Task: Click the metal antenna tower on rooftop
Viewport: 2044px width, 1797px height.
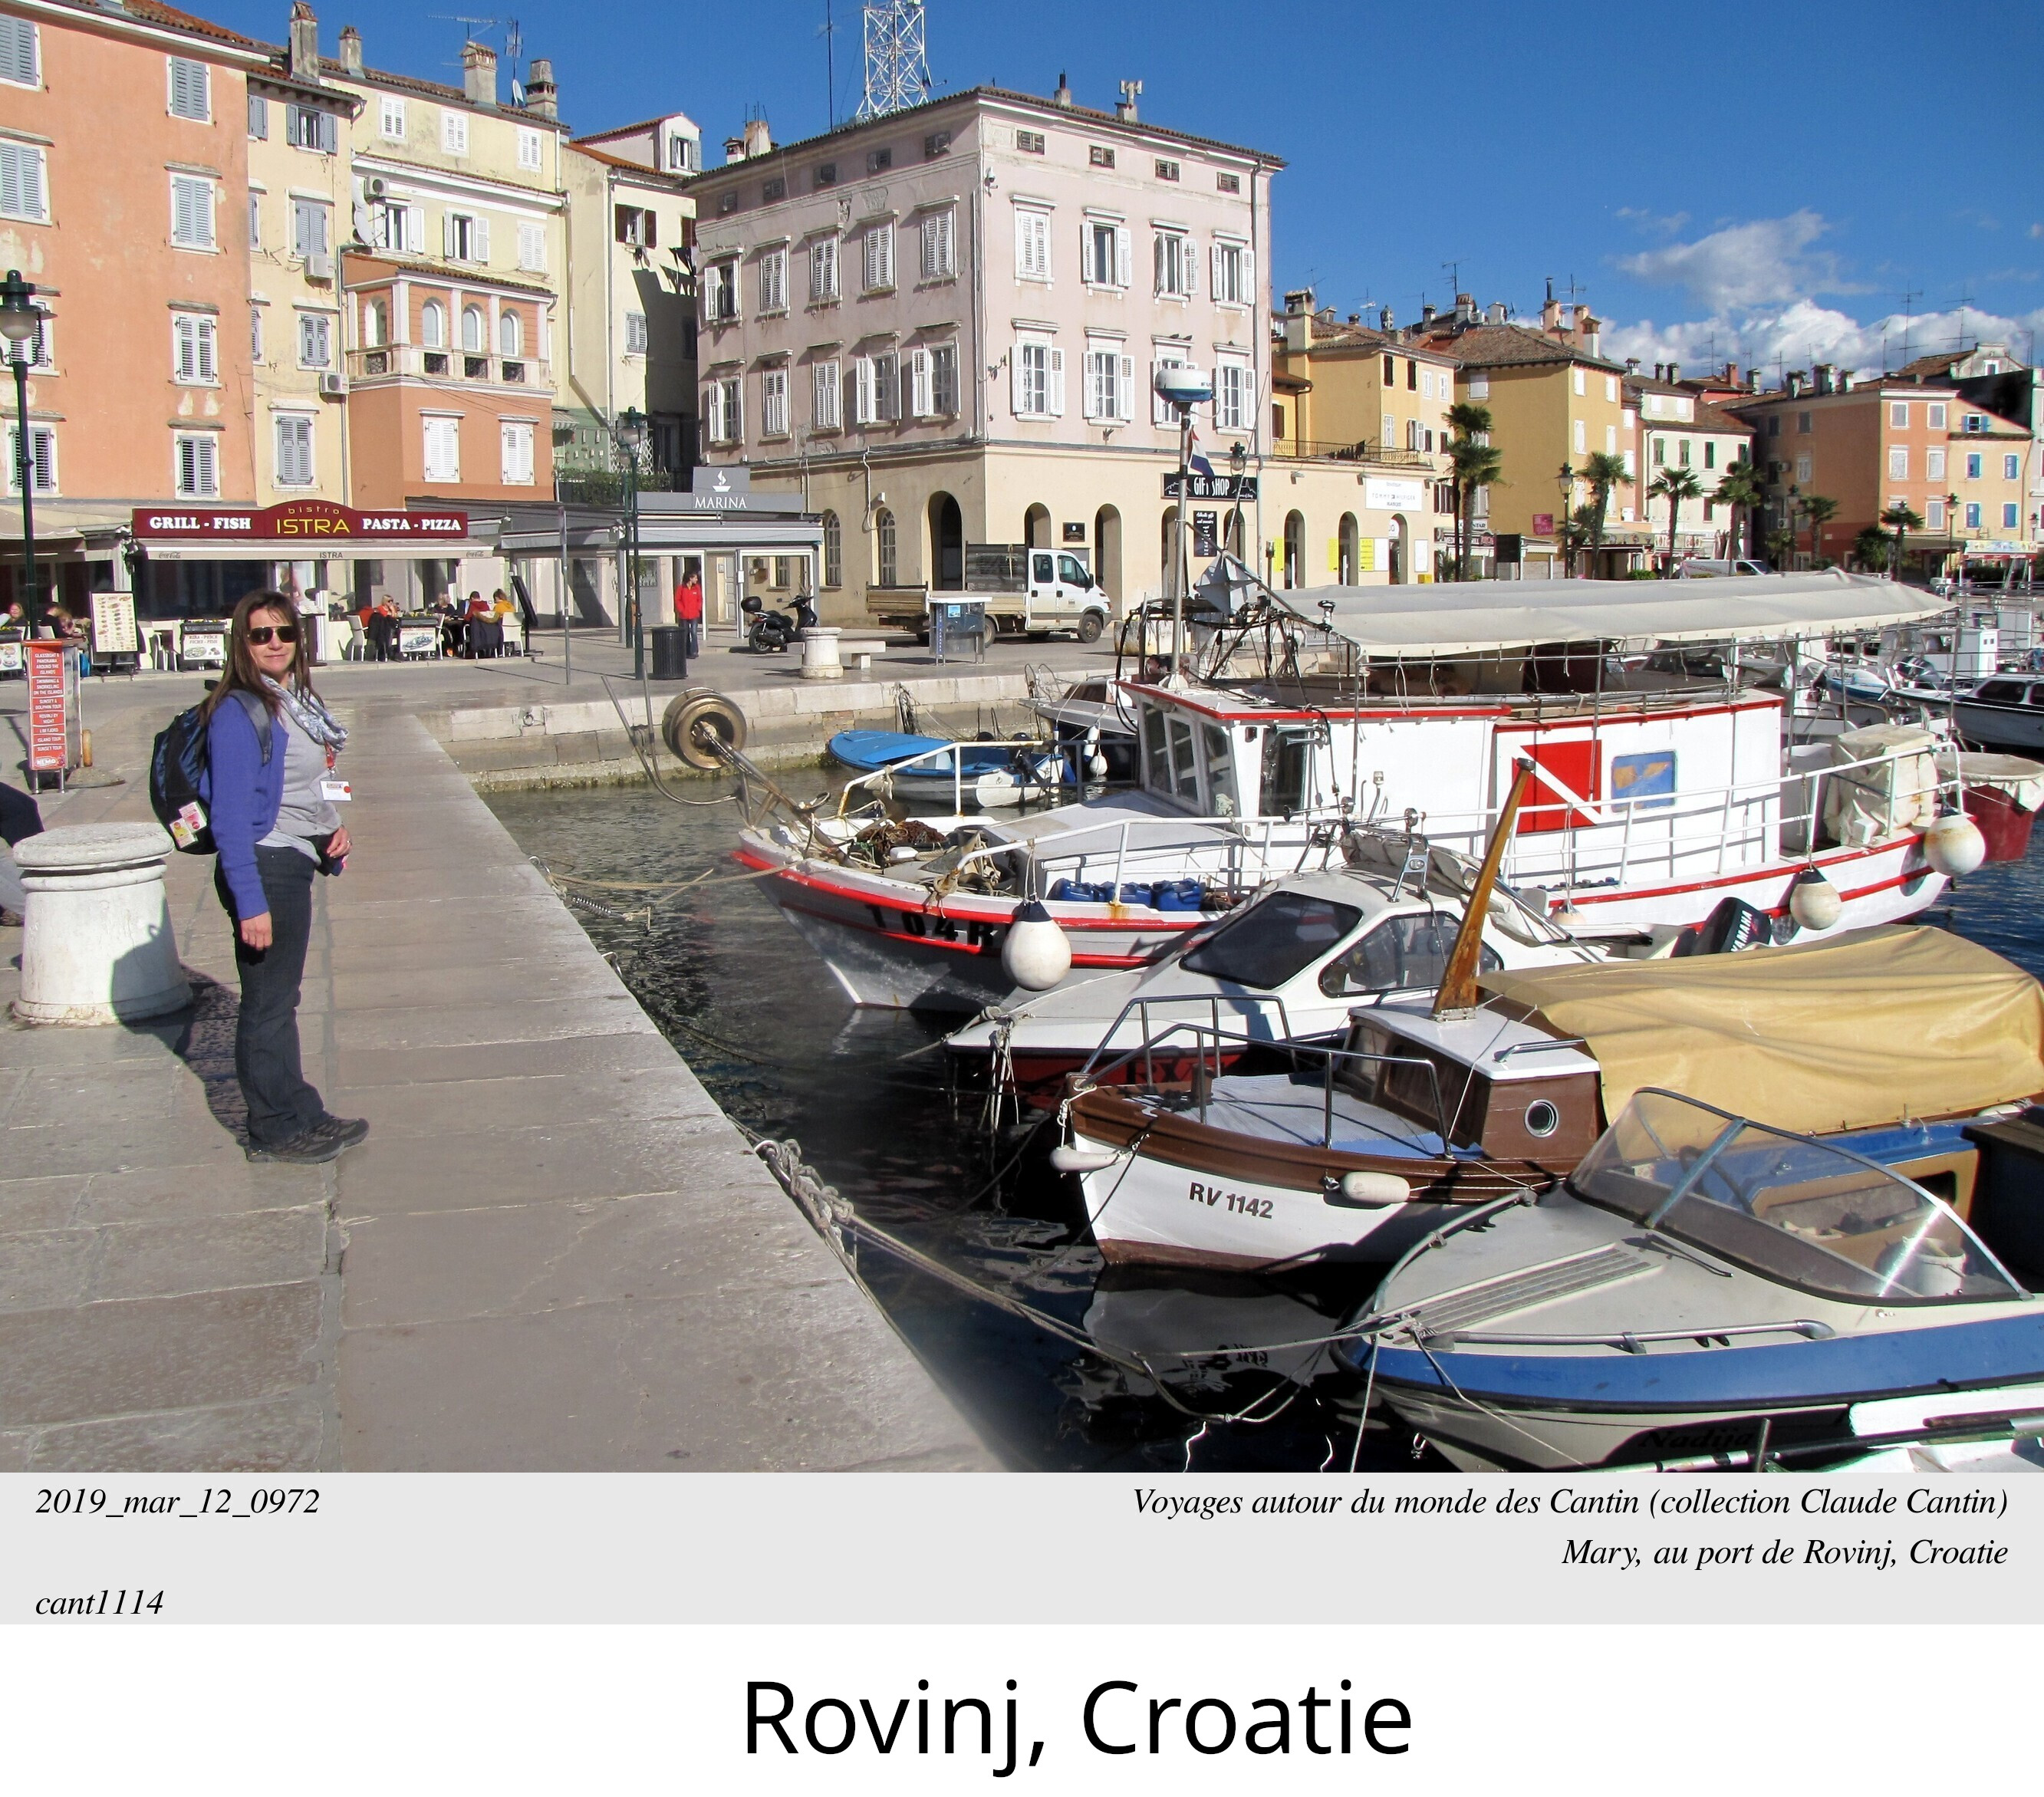Action: 893,57
